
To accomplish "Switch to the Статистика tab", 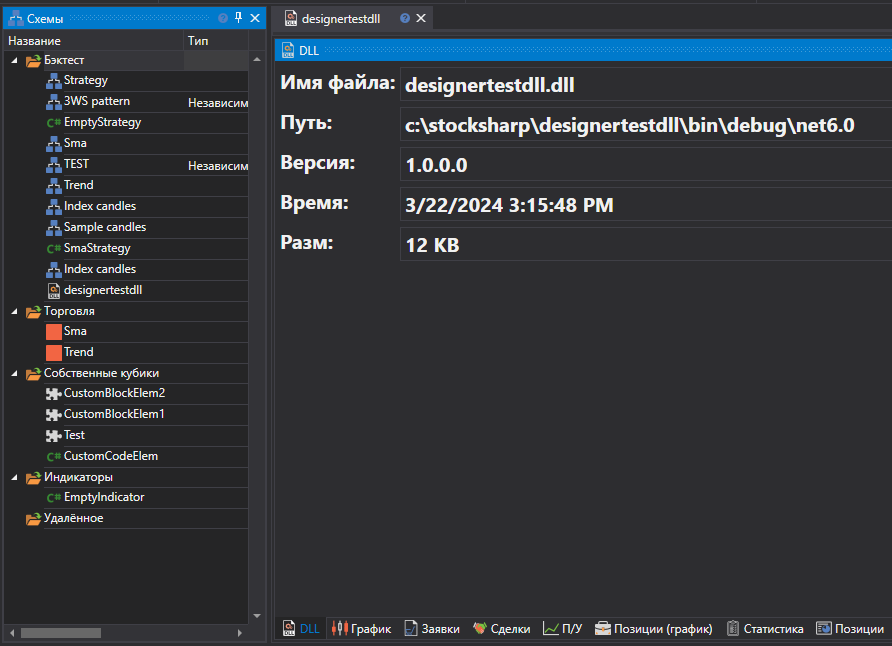I will [765, 628].
